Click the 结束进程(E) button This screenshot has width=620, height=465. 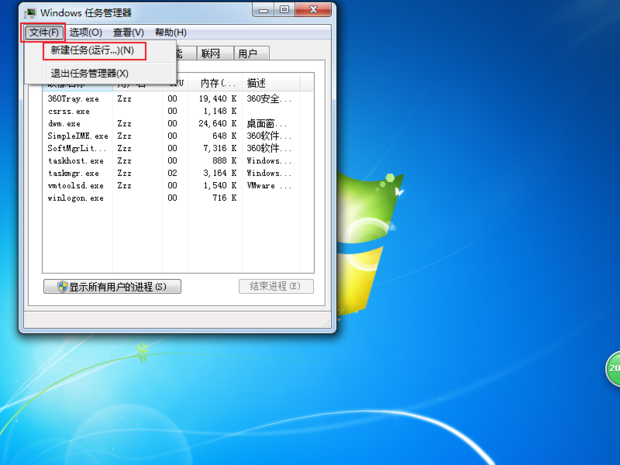[x=276, y=286]
